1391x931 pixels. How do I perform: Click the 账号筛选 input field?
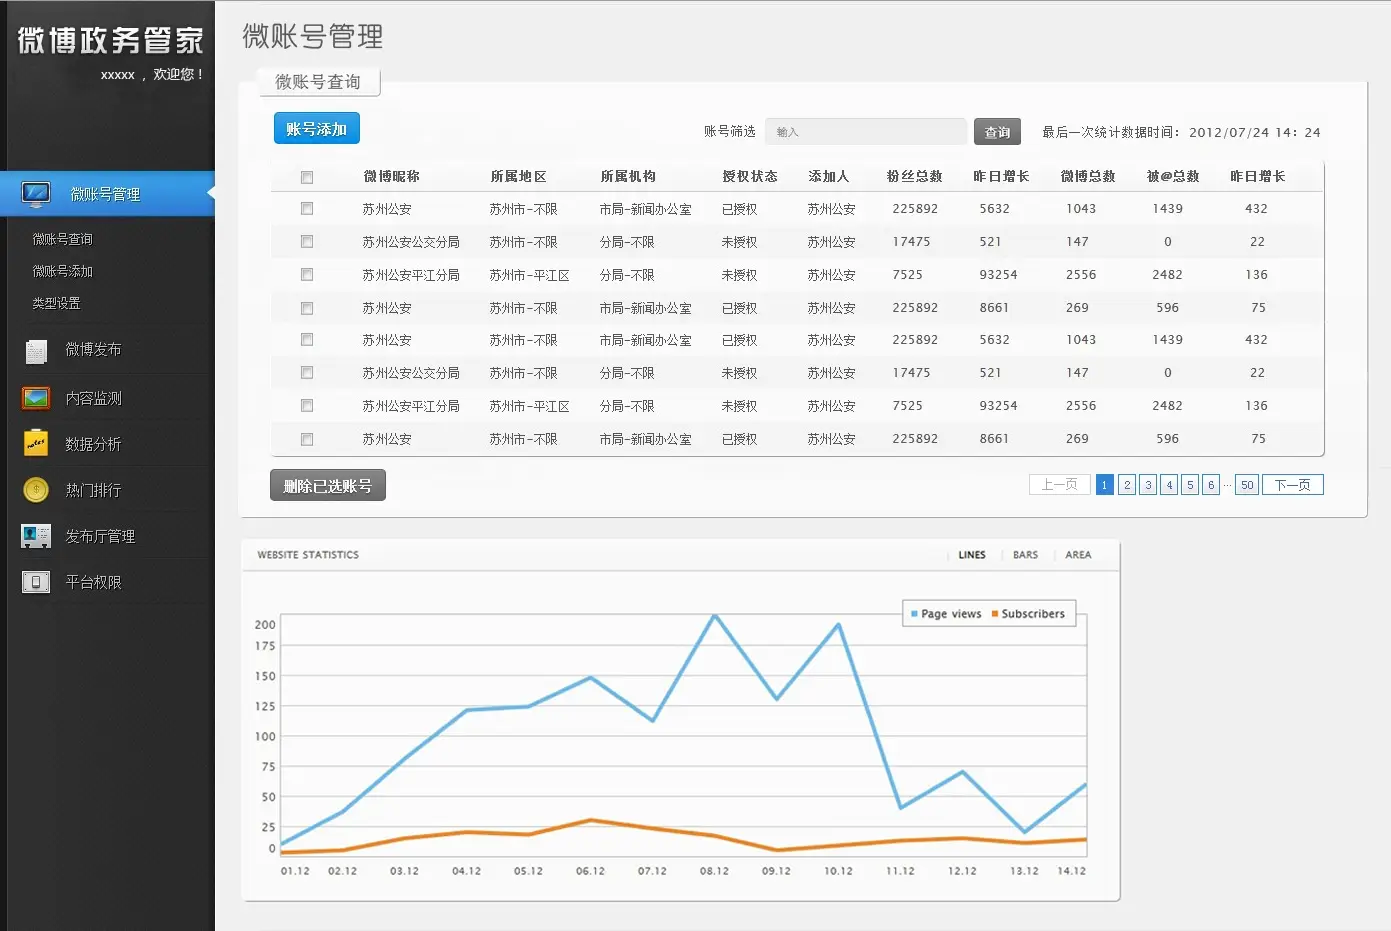coord(865,132)
